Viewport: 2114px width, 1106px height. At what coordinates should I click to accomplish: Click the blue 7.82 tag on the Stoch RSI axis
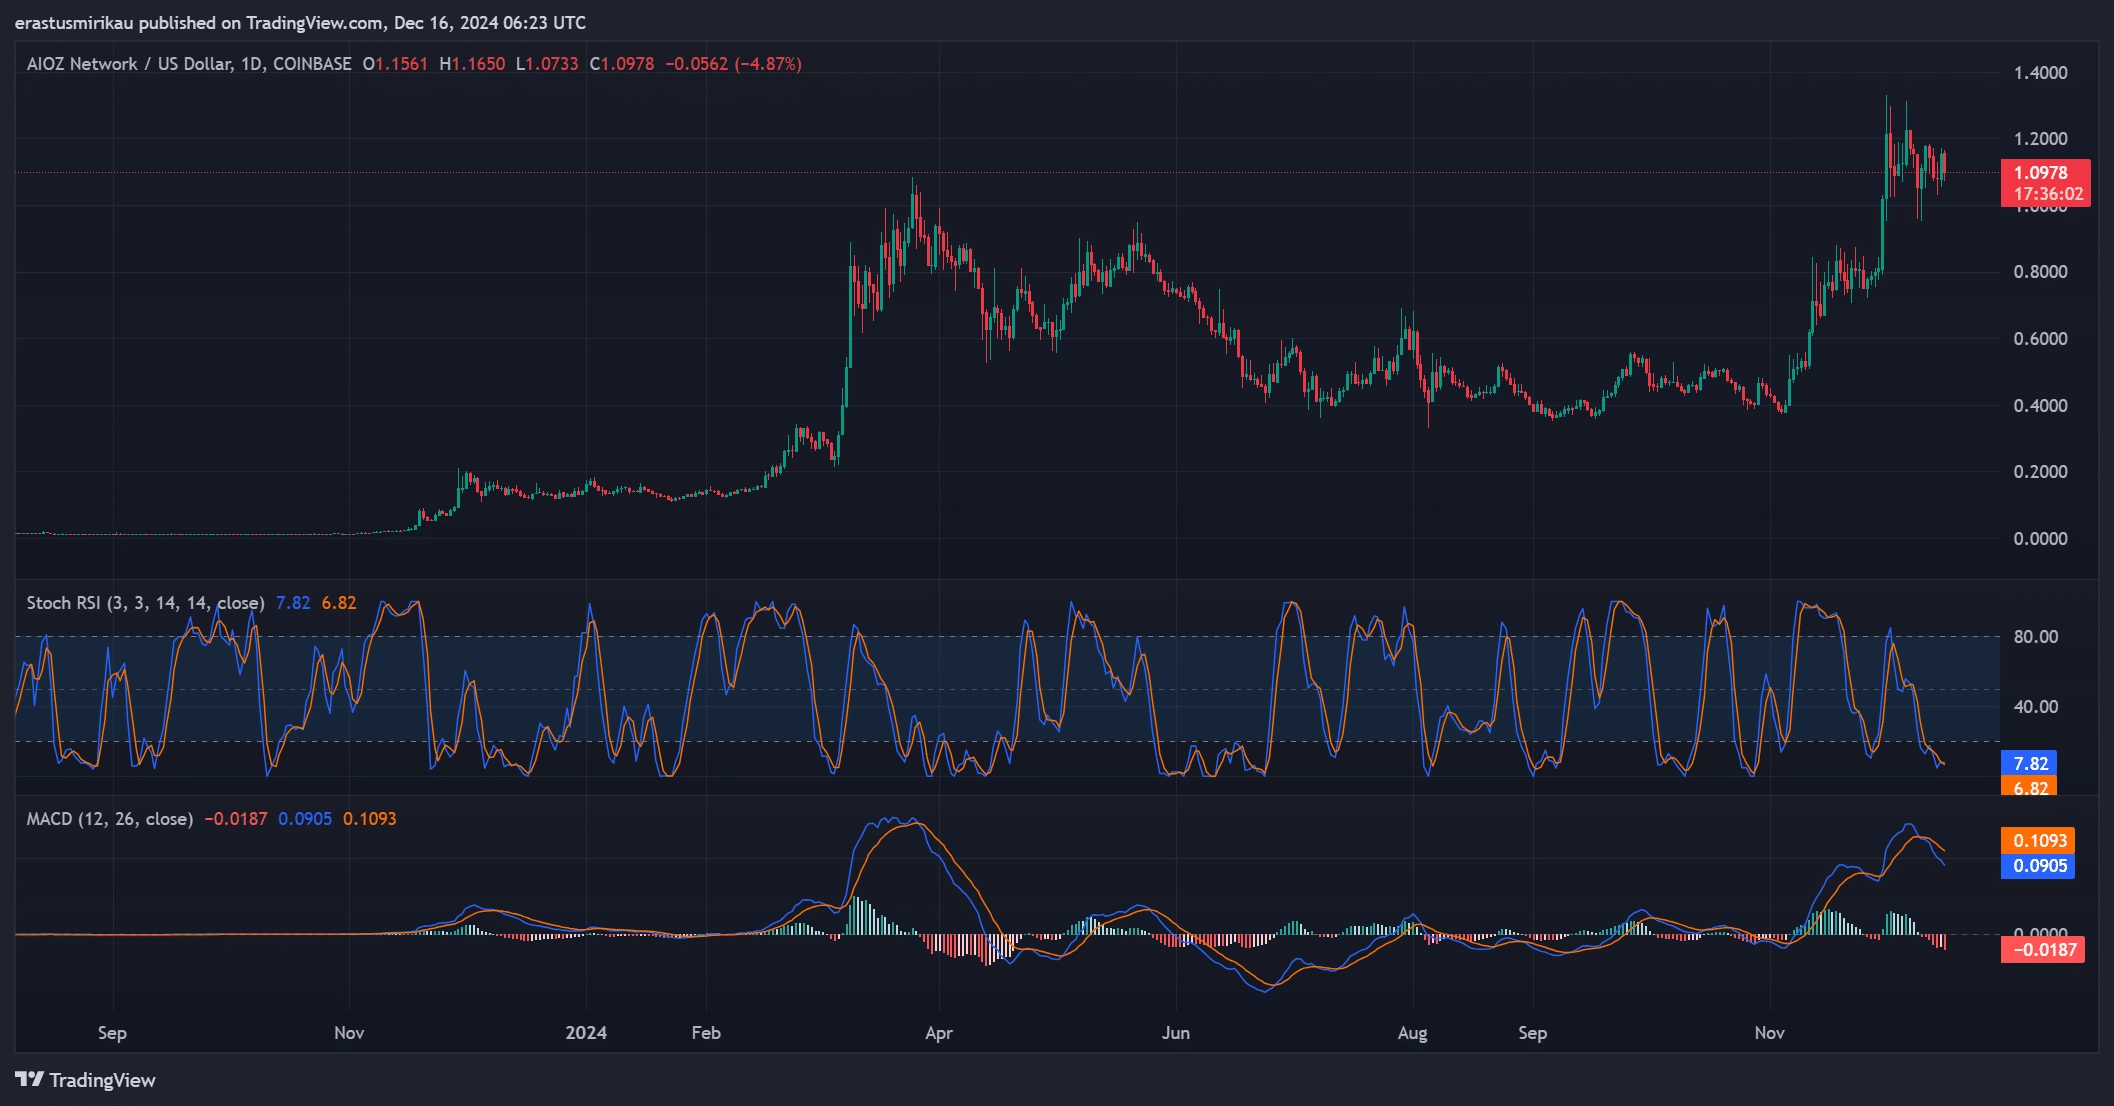click(x=2029, y=763)
